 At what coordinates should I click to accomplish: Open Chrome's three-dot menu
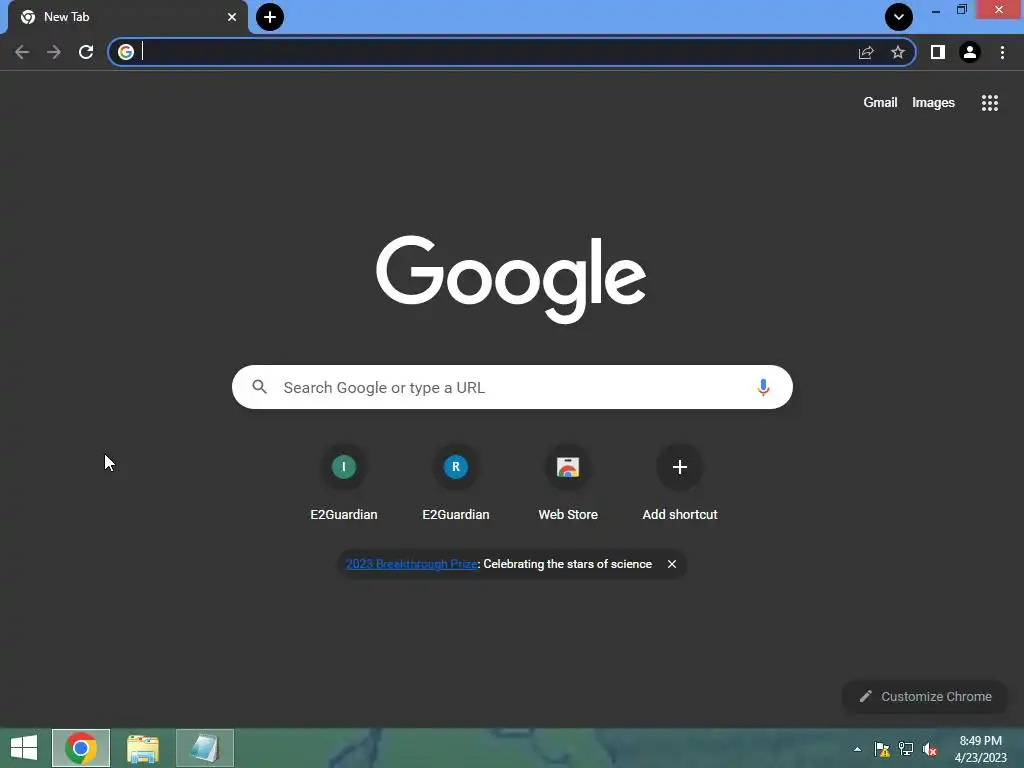pos(1002,52)
